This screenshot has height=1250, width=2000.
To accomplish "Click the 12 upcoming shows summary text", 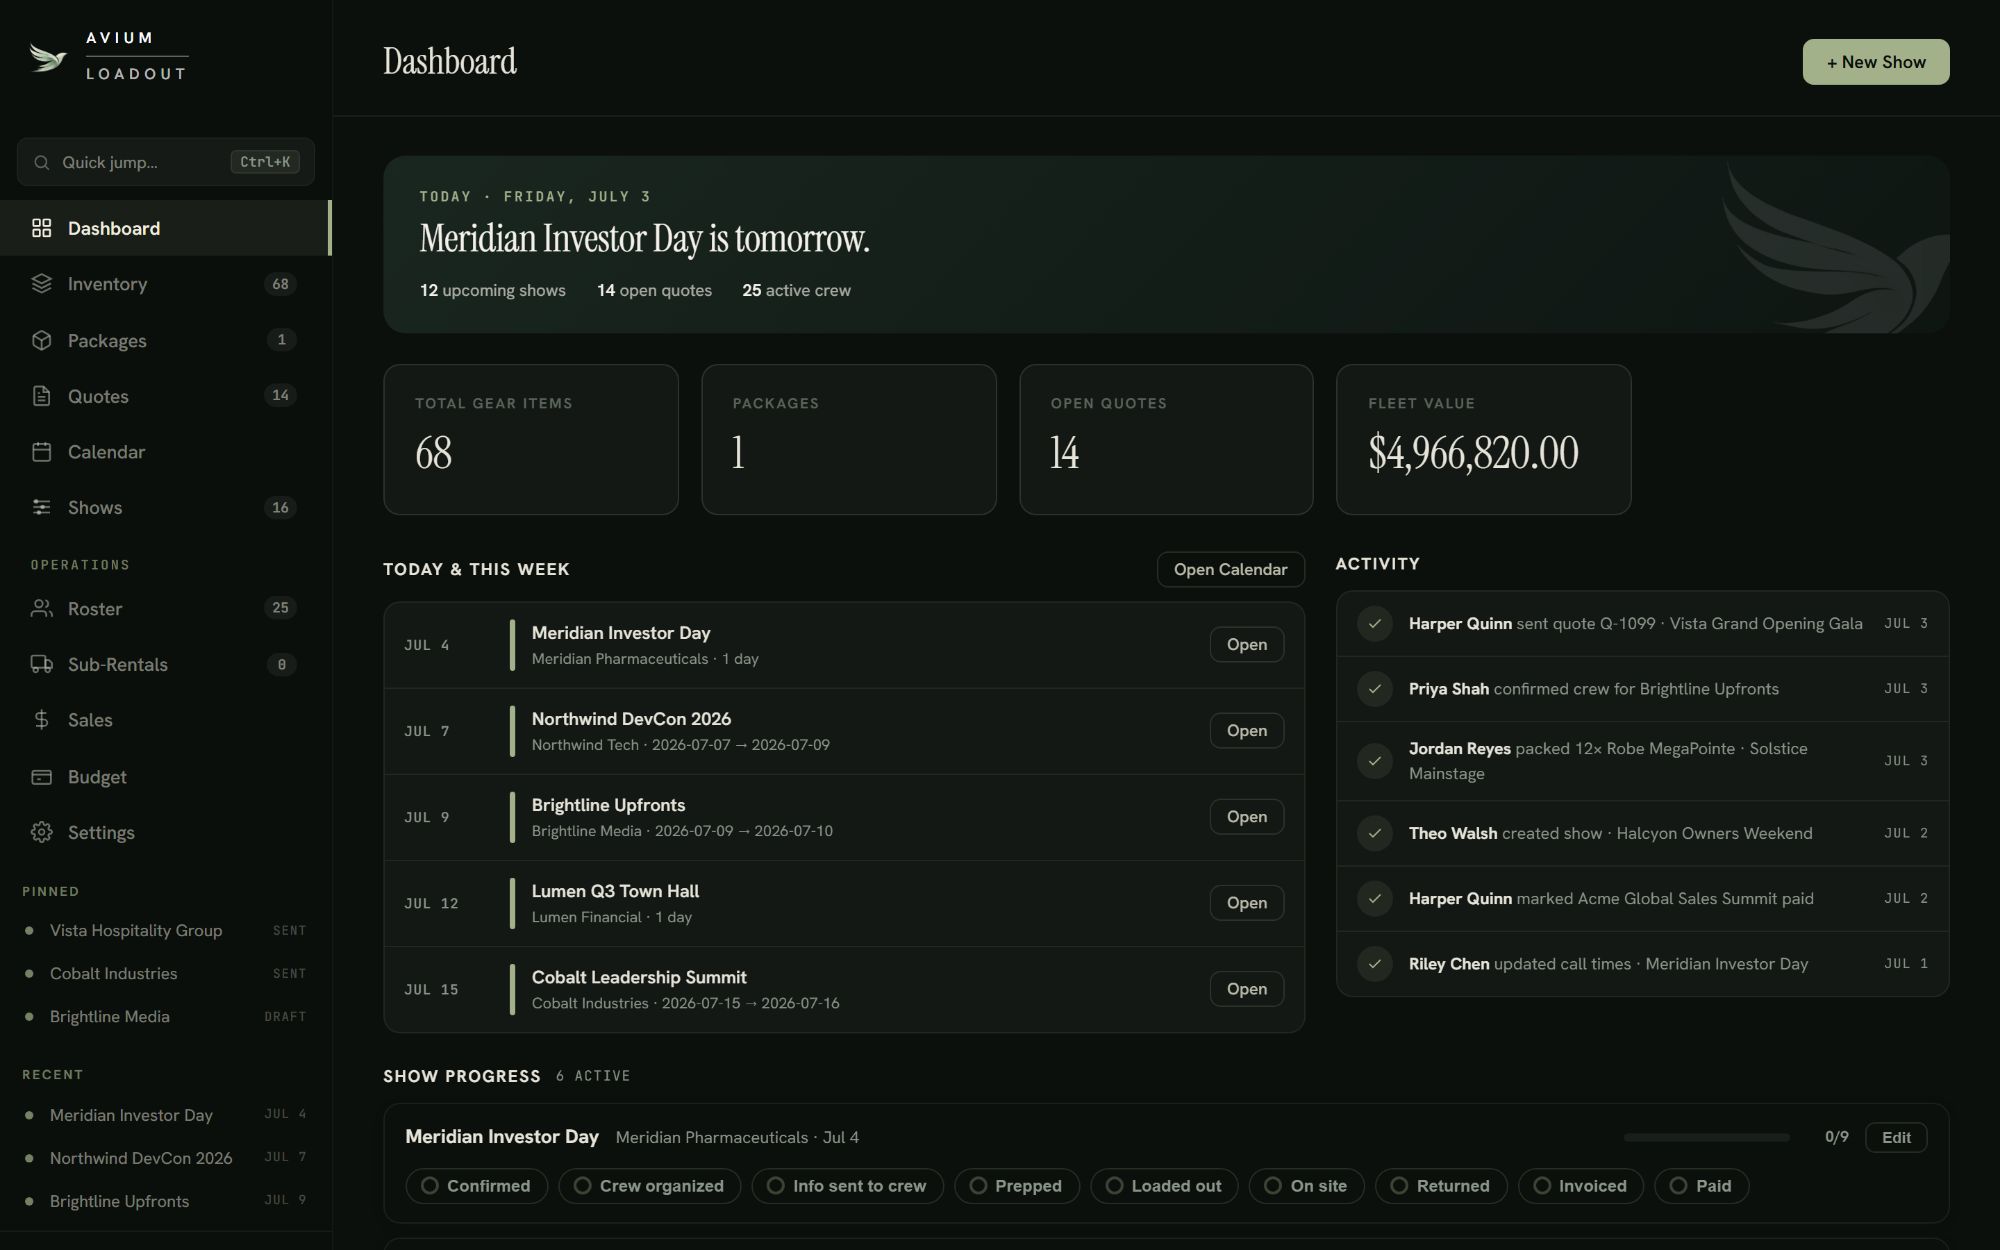I will [x=492, y=290].
